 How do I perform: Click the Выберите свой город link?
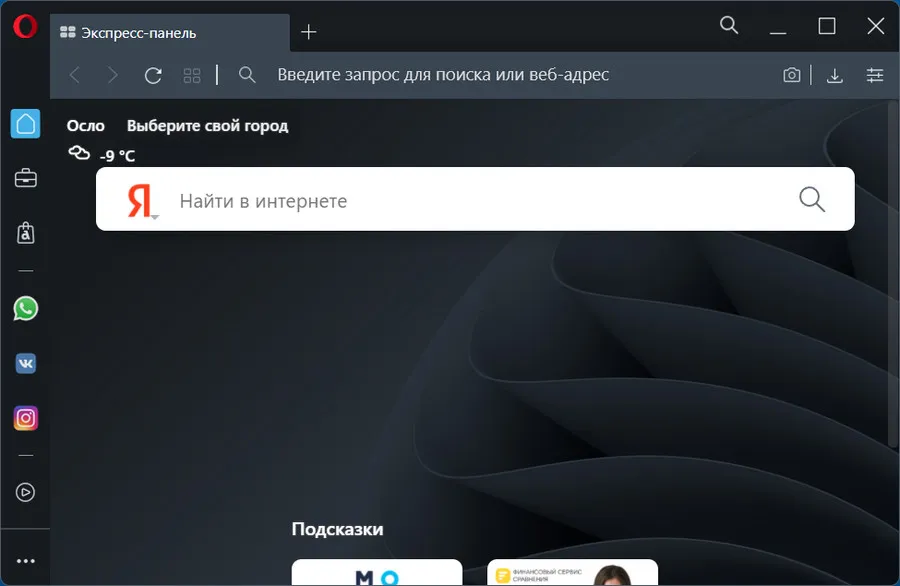coord(207,126)
